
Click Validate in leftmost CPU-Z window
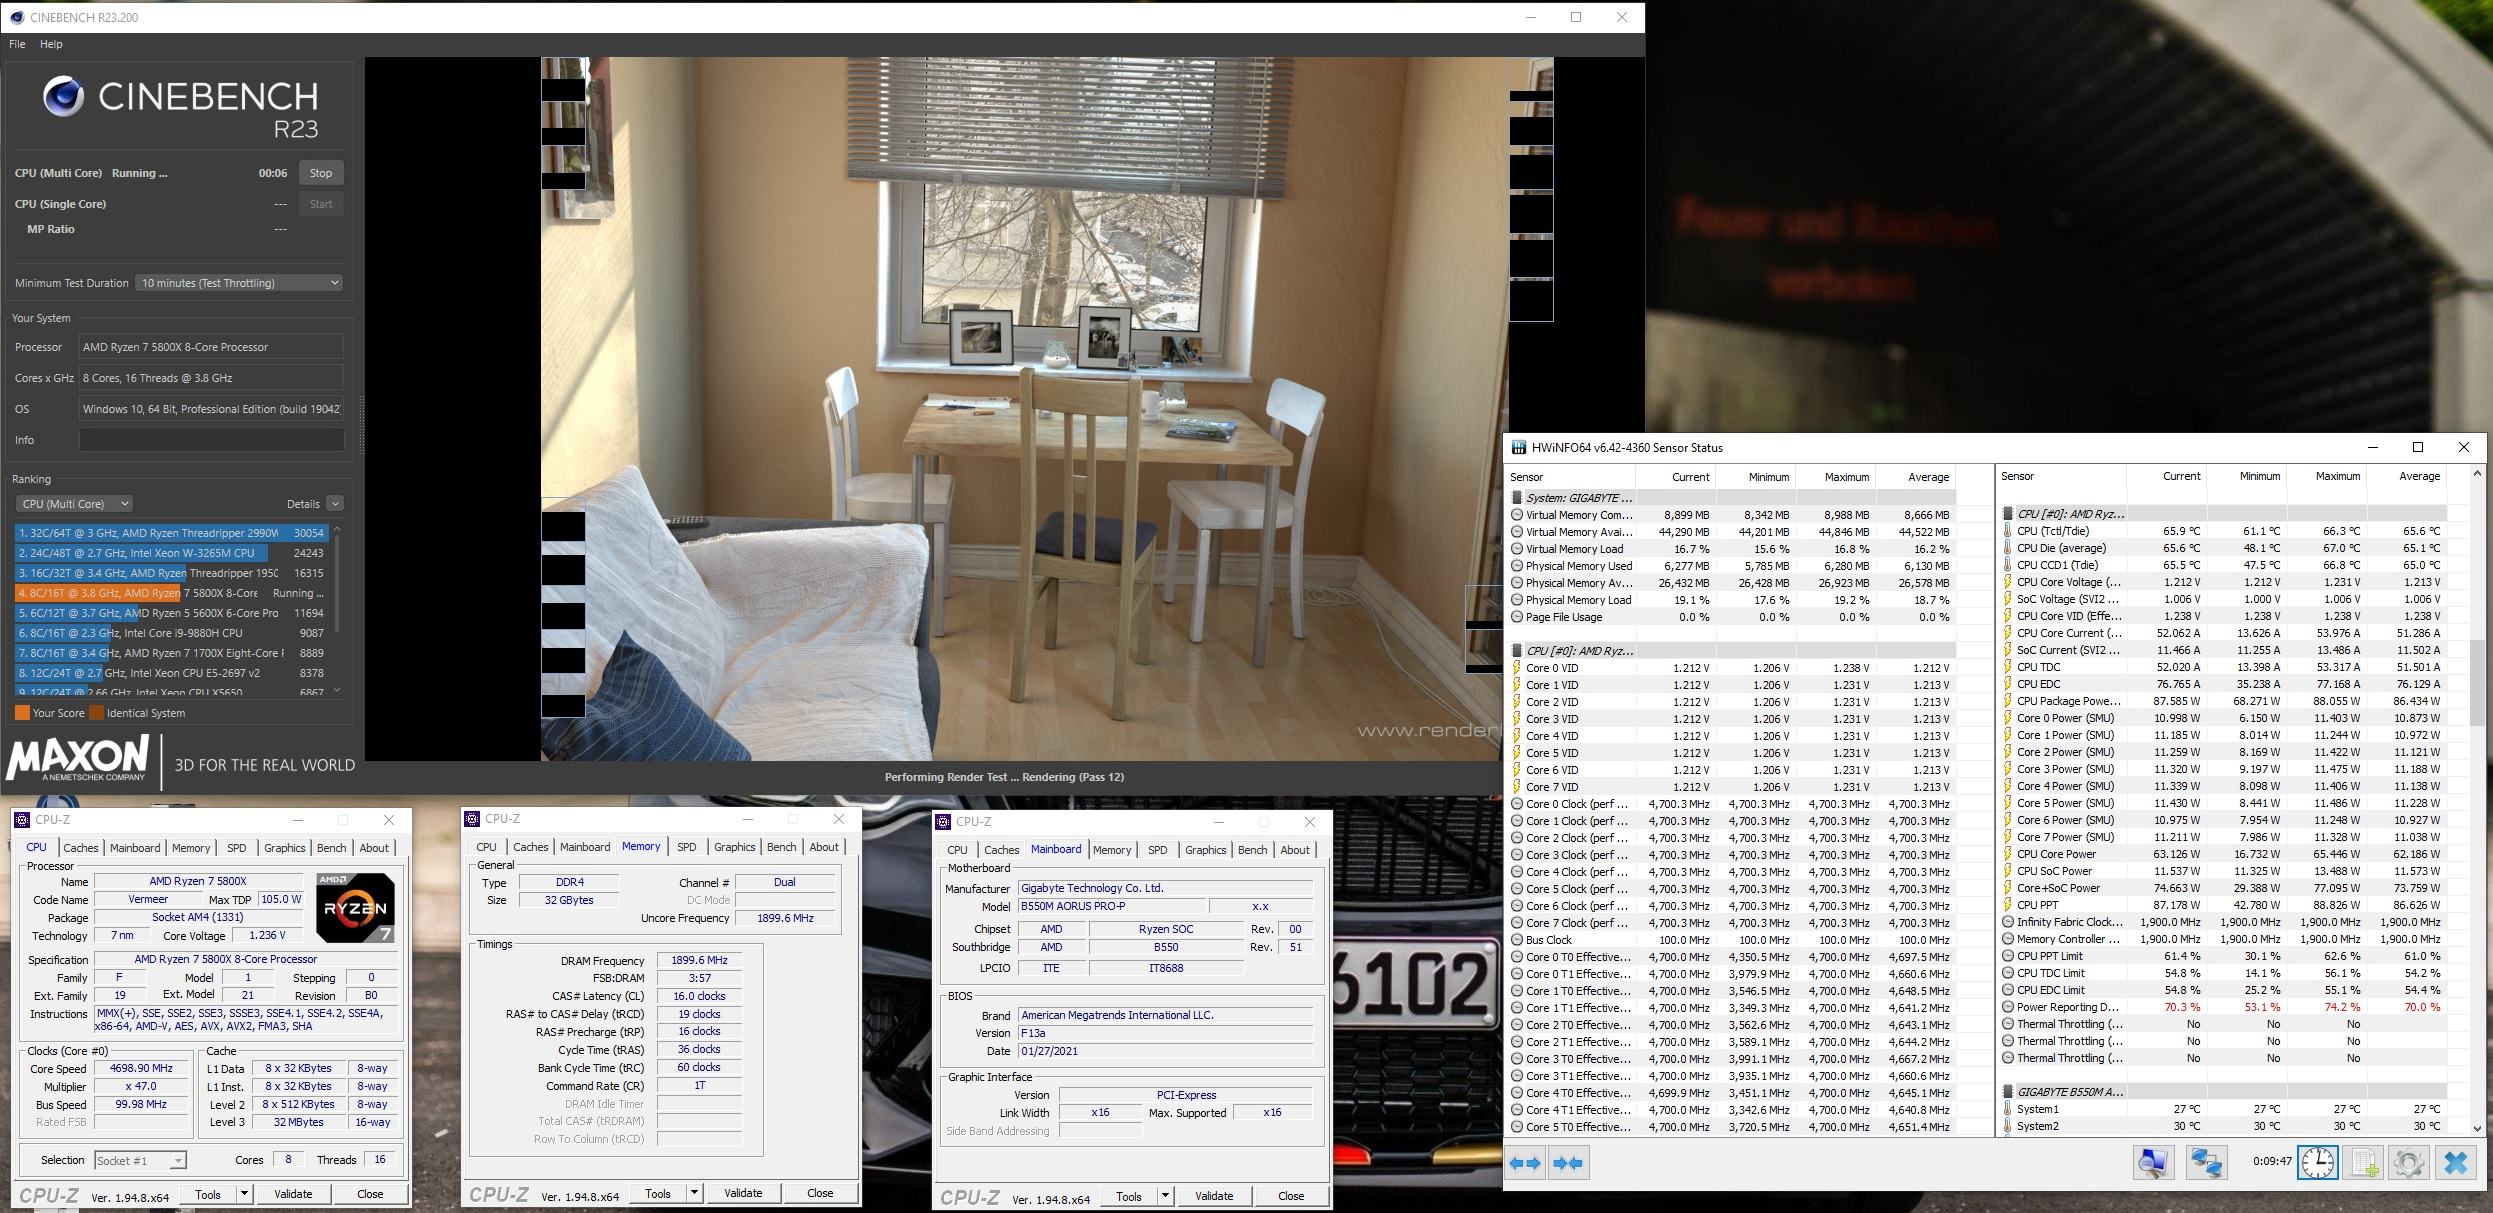(x=293, y=1194)
